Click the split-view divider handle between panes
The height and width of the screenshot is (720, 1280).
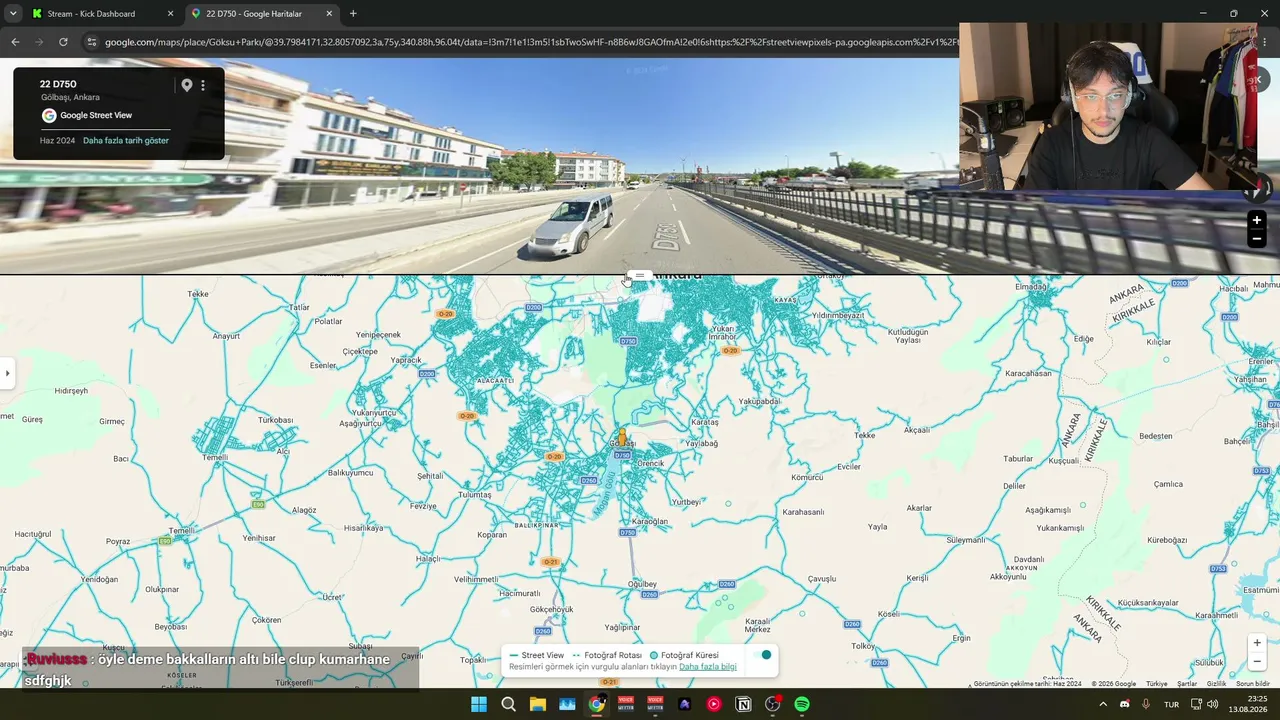point(640,275)
